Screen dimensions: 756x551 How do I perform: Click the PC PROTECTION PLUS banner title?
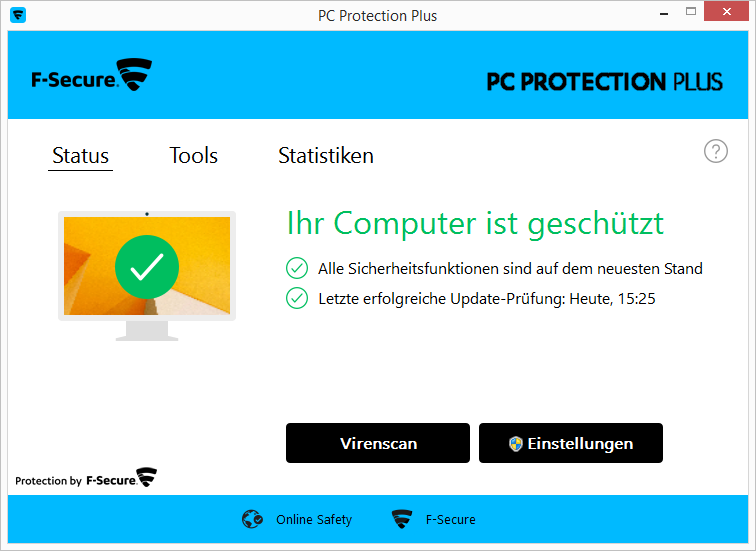[605, 81]
